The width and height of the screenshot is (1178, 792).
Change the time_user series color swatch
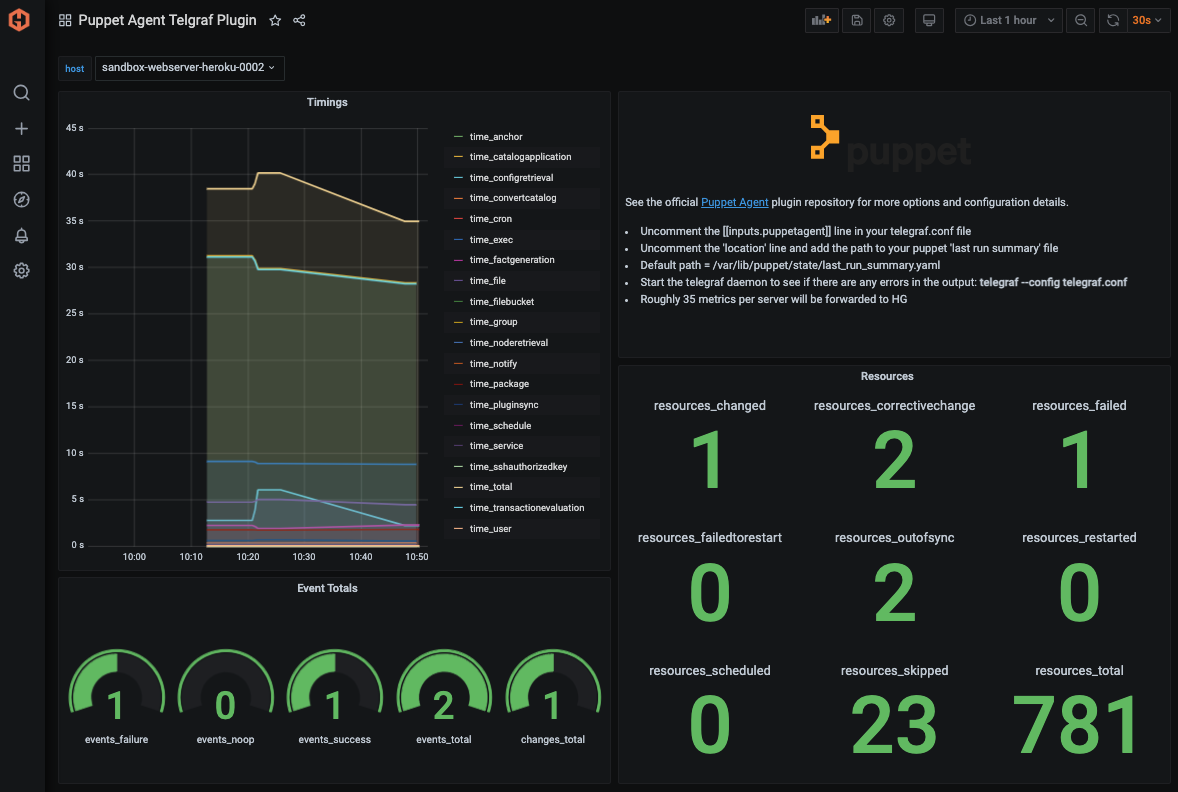[458, 529]
